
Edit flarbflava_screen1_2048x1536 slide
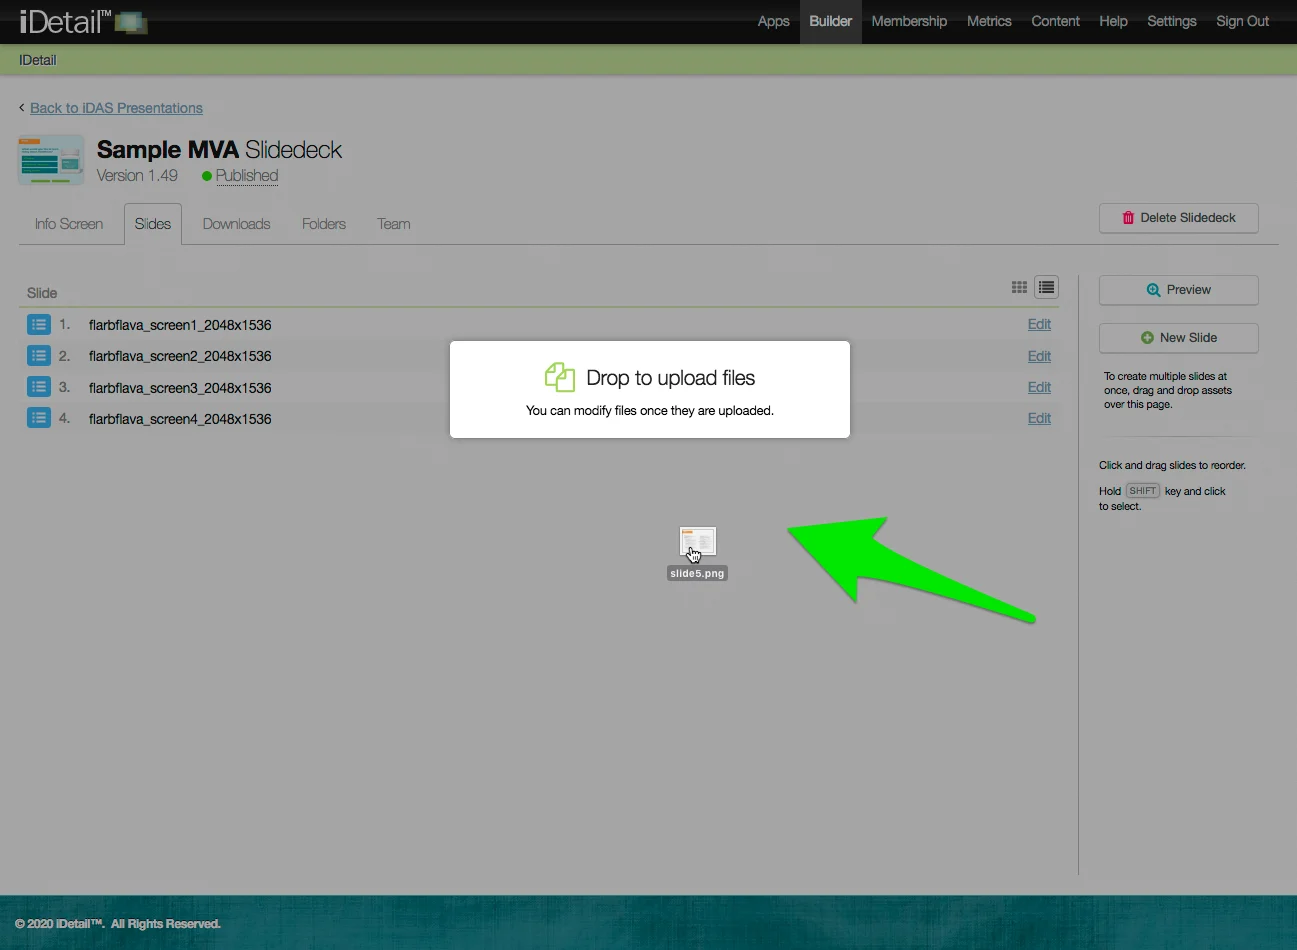[1039, 324]
